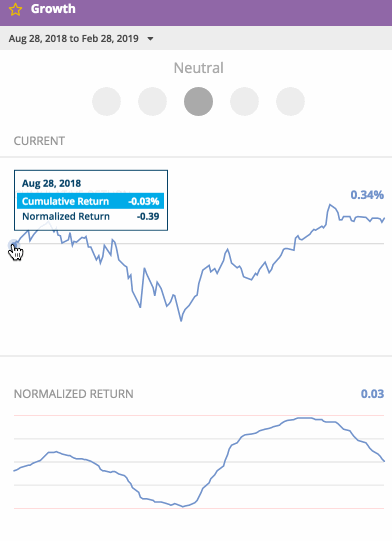Click the CURRENT section label
Image resolution: width=392 pixels, height=541 pixels.
pyautogui.click(x=39, y=141)
